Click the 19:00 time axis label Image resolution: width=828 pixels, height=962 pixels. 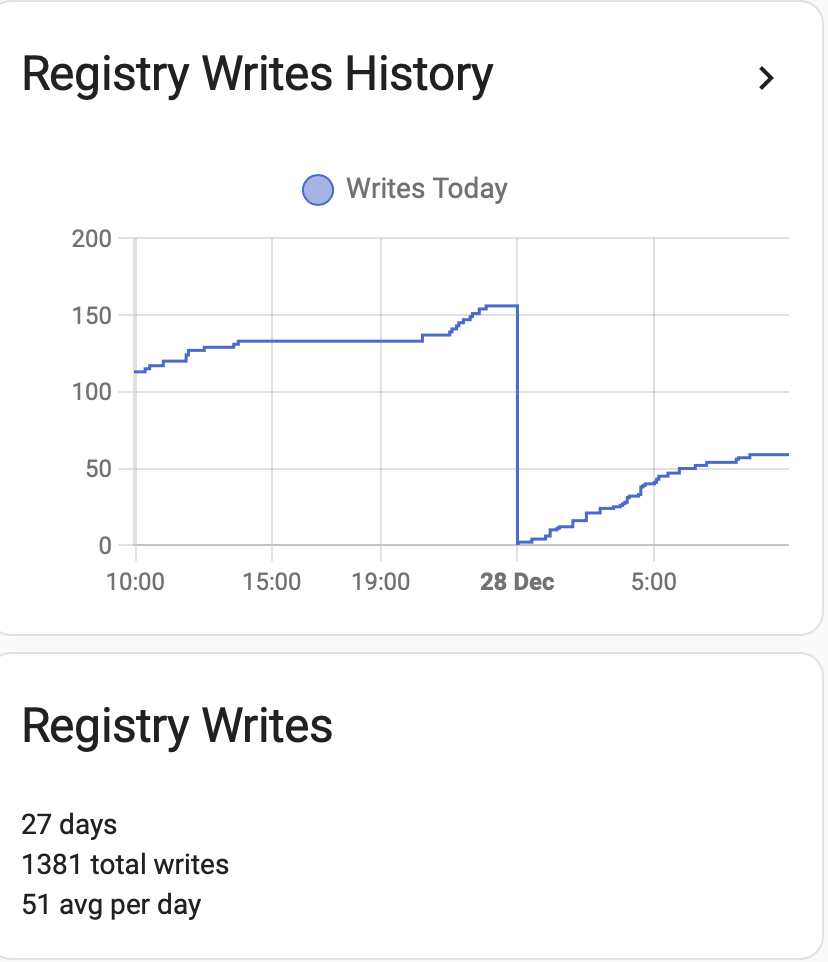click(x=380, y=582)
